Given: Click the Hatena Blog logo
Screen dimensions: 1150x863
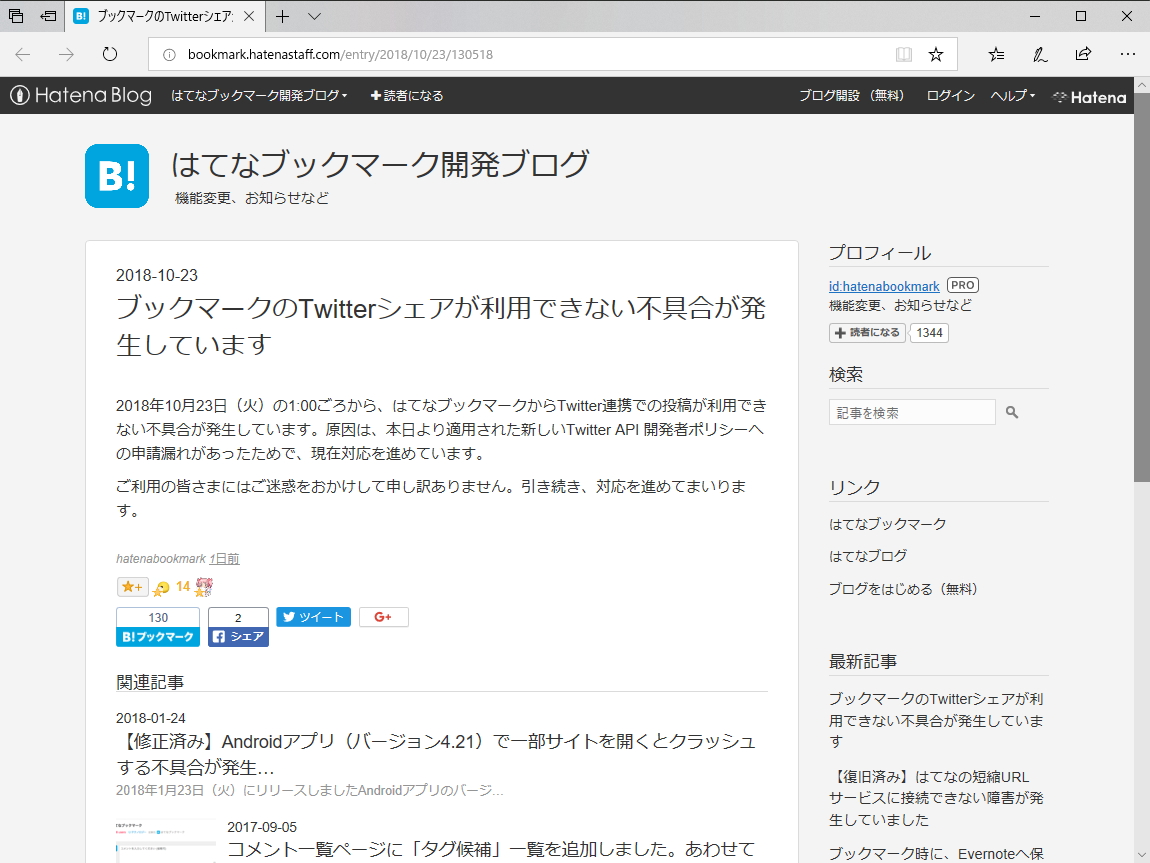Looking at the screenshot, I should [80, 96].
